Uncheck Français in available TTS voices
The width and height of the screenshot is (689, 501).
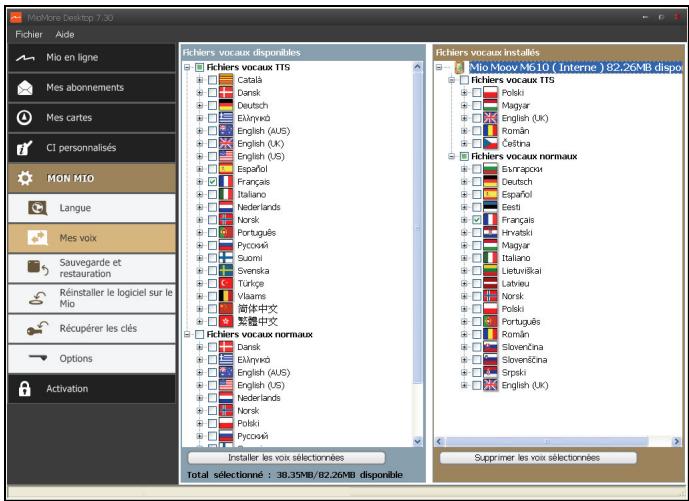(x=213, y=182)
